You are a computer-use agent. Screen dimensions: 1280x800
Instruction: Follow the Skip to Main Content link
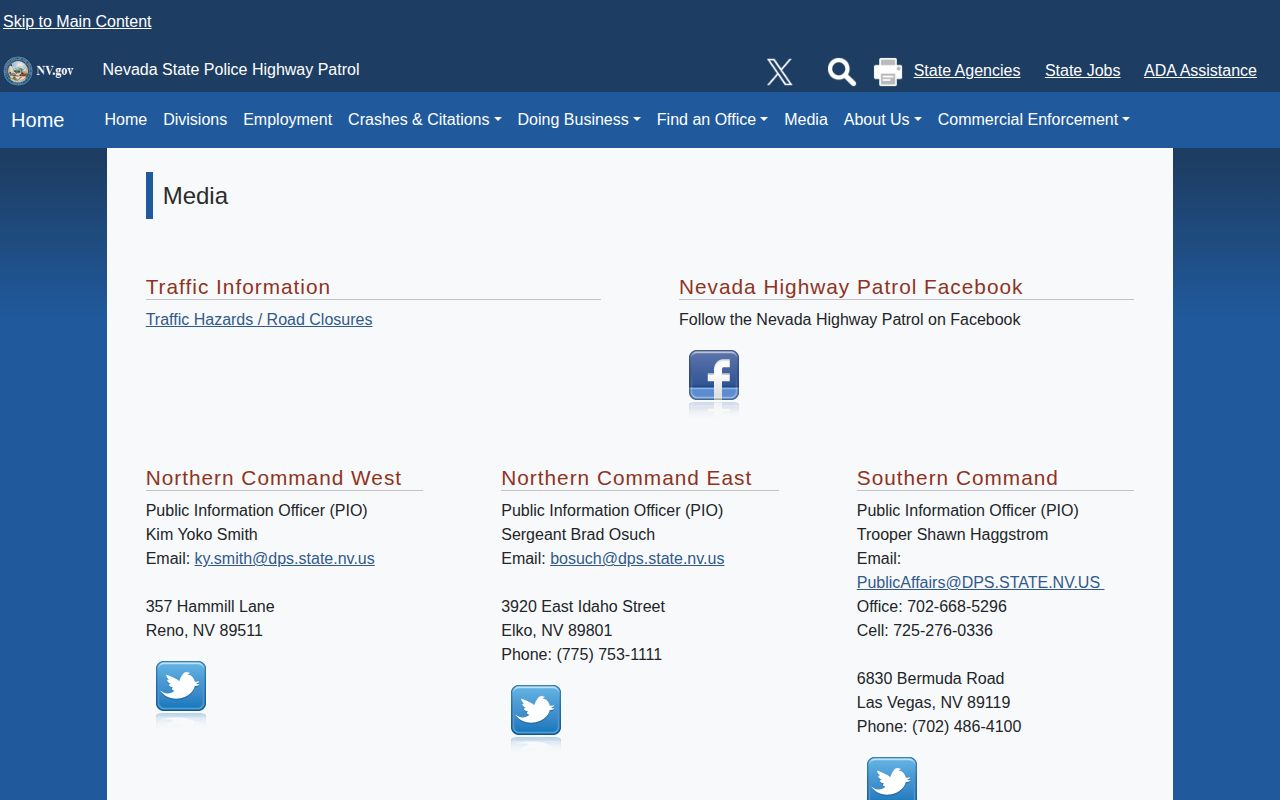(77, 21)
